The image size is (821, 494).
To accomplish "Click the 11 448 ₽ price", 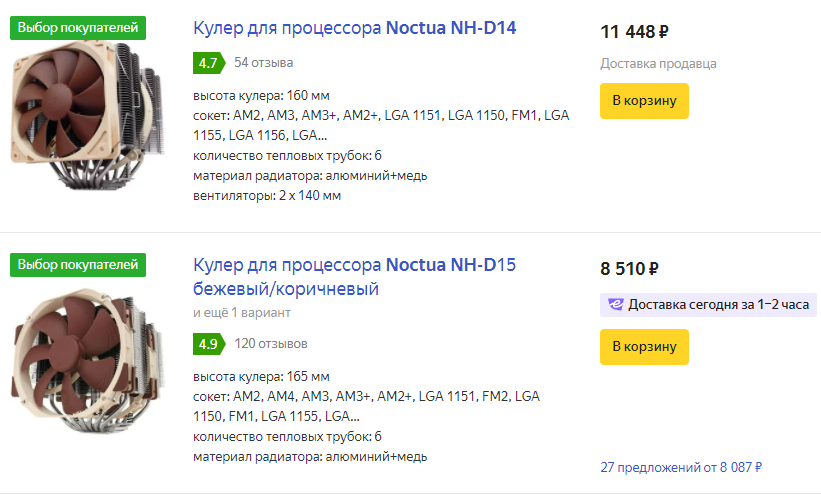I will click(x=634, y=32).
